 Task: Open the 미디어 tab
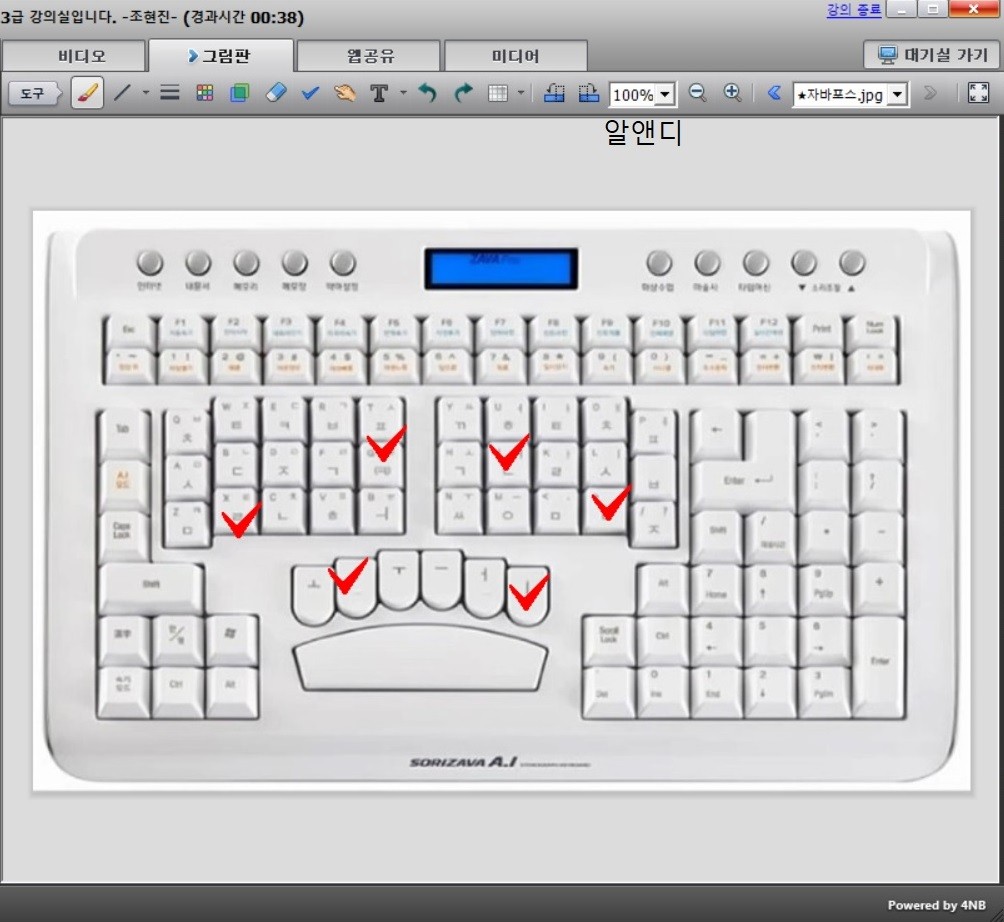pyautogui.click(x=515, y=55)
